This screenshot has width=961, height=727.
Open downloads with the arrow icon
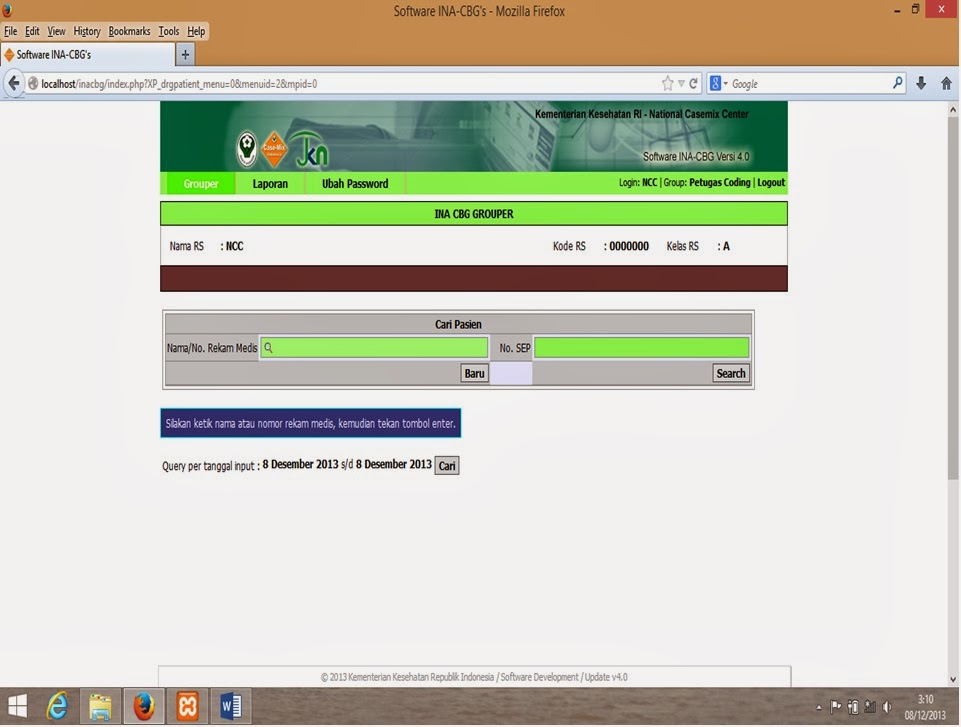(921, 83)
